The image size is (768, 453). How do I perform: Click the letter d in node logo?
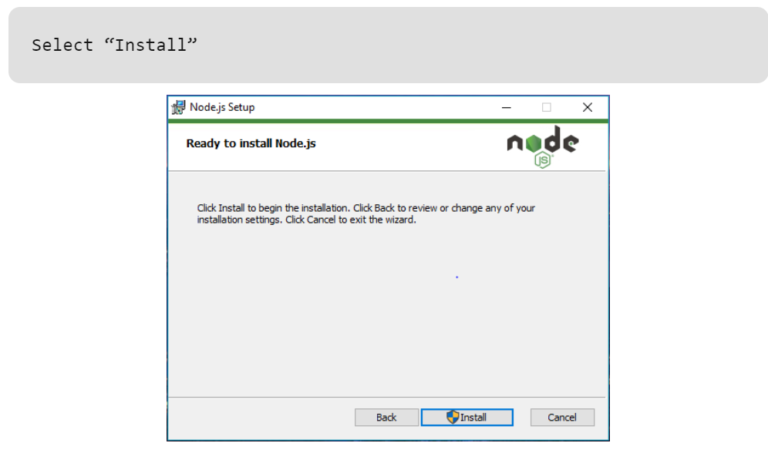click(552, 139)
